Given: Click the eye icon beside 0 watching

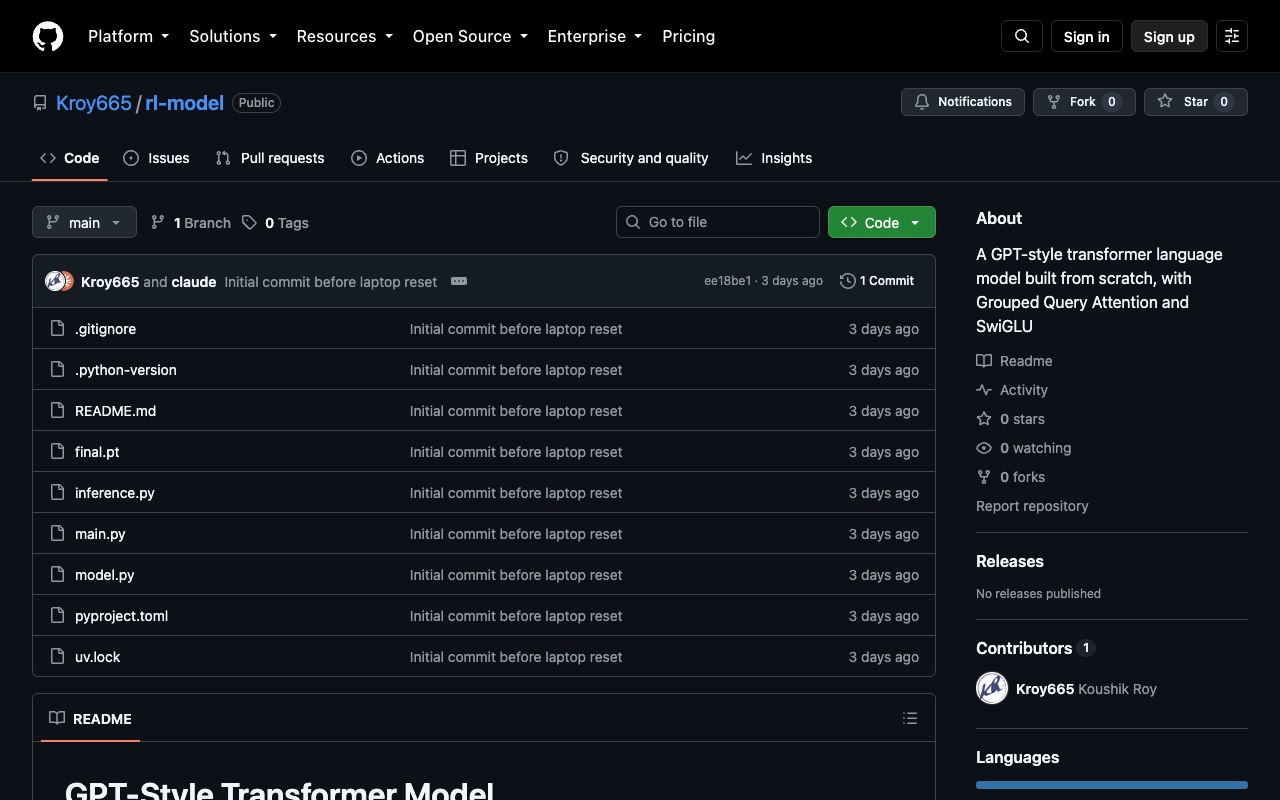Looking at the screenshot, I should [x=984, y=448].
